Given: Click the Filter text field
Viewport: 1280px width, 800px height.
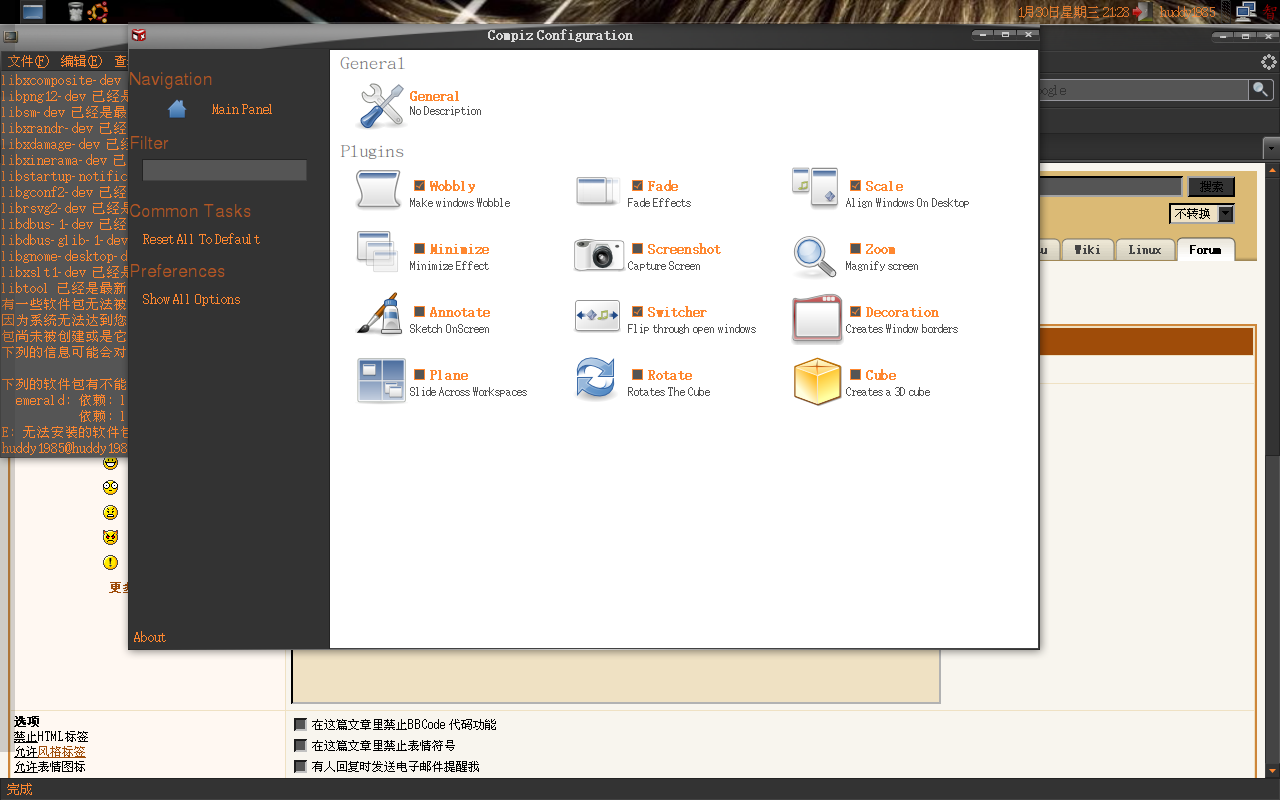Looking at the screenshot, I should 224,170.
